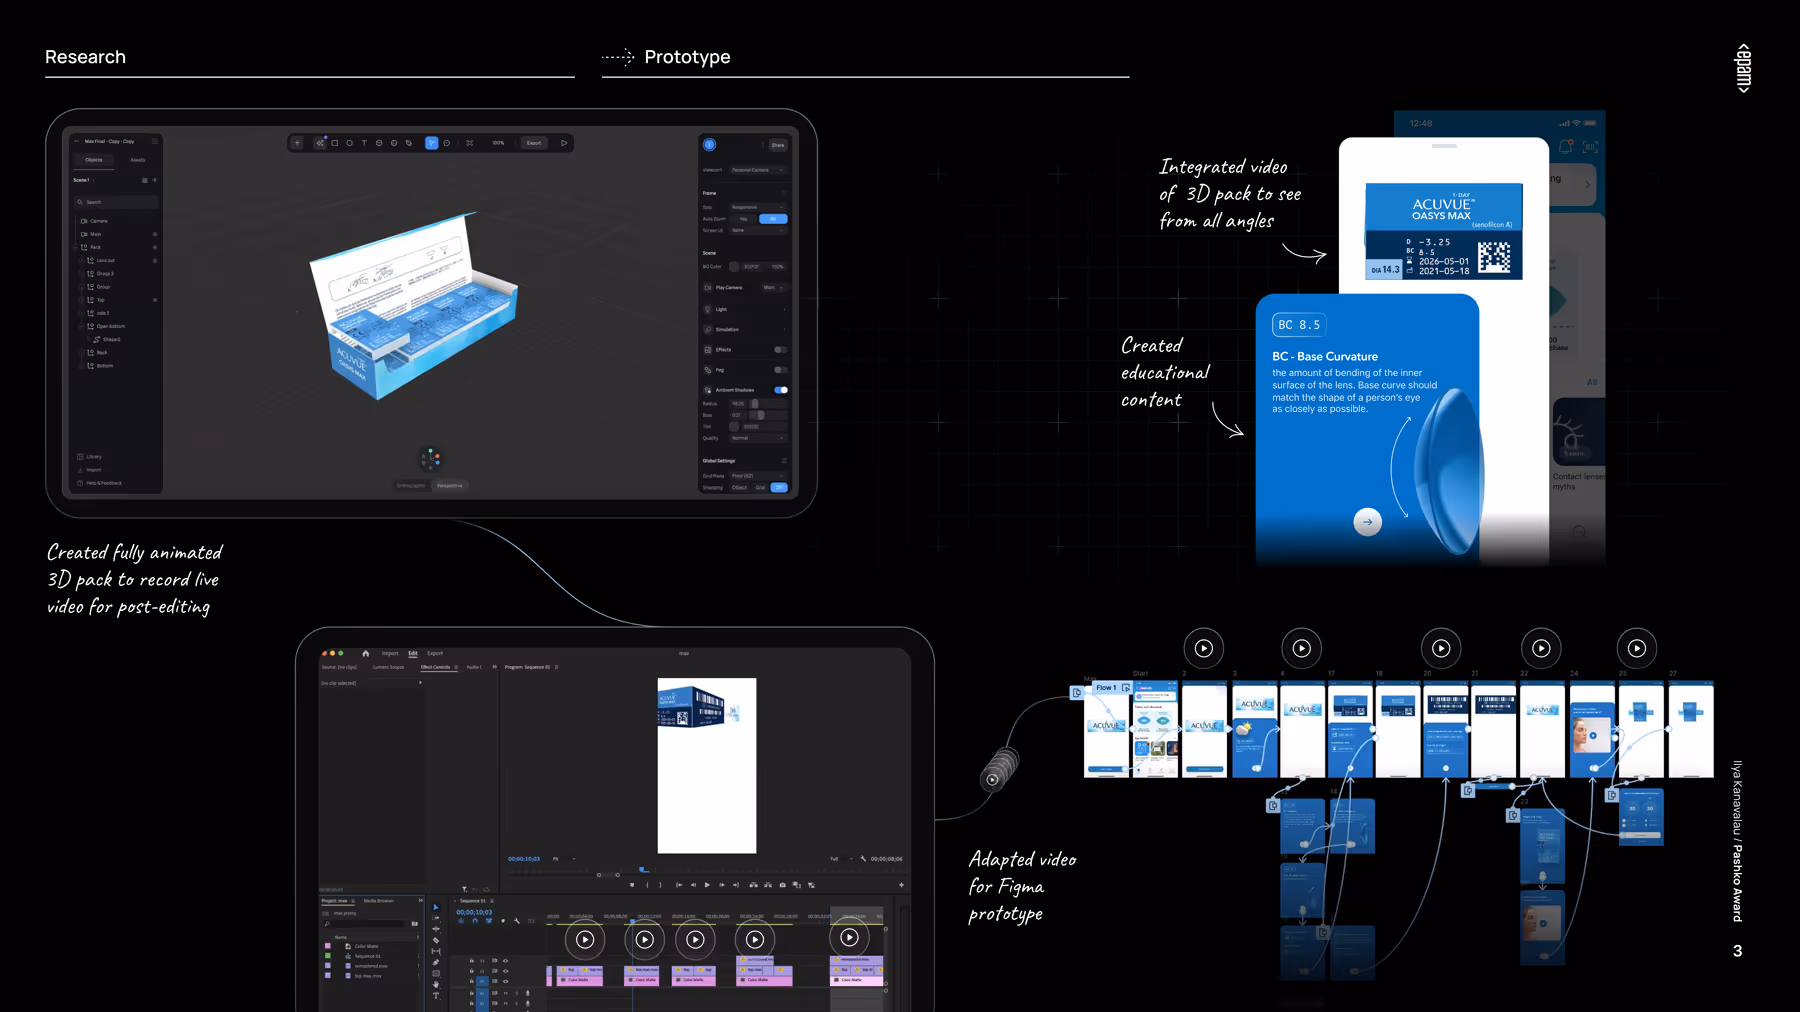This screenshot has height=1012, width=1800.
Task: Select the Razor tool in Premiere tools
Action: coord(436,940)
